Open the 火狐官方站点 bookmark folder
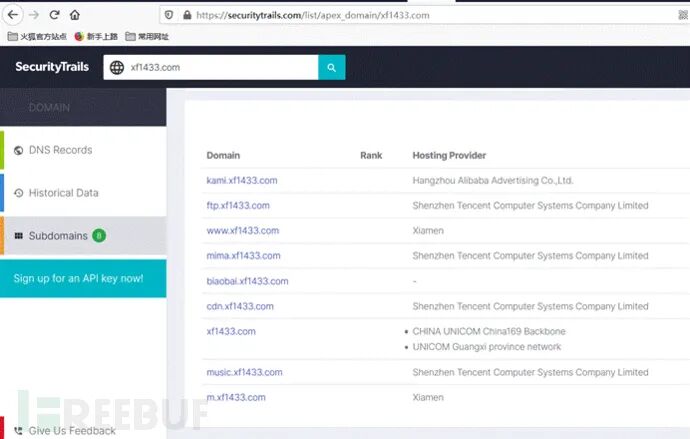690x439 pixels. [x=37, y=37]
